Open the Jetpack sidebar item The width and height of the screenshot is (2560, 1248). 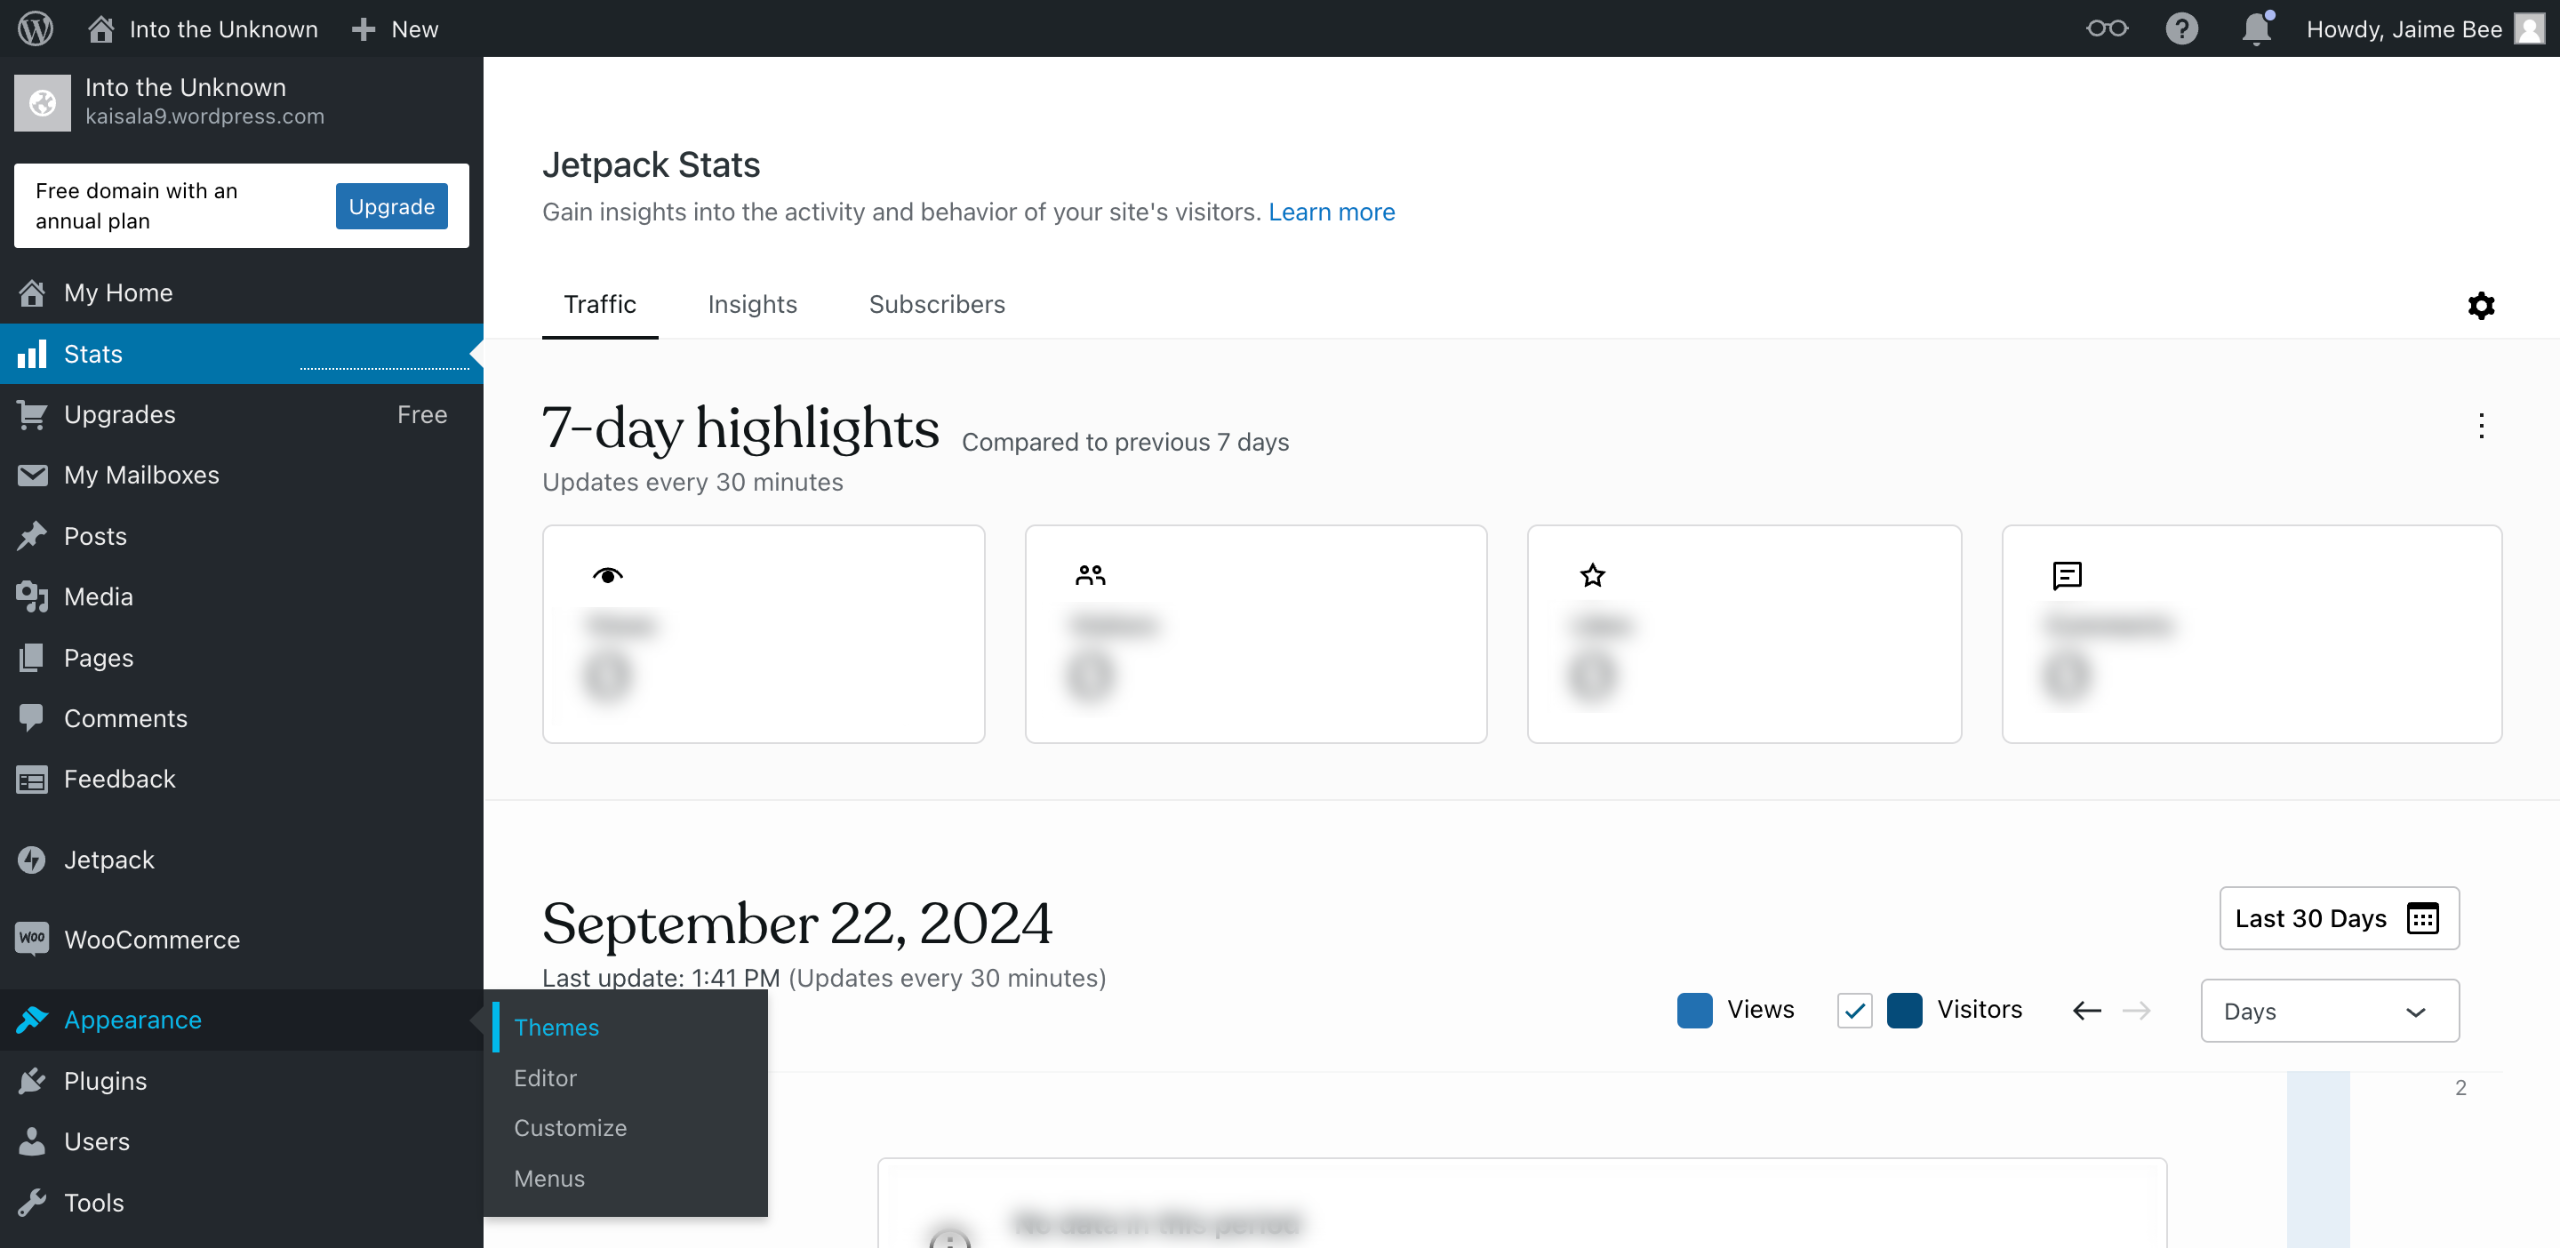[x=109, y=860]
